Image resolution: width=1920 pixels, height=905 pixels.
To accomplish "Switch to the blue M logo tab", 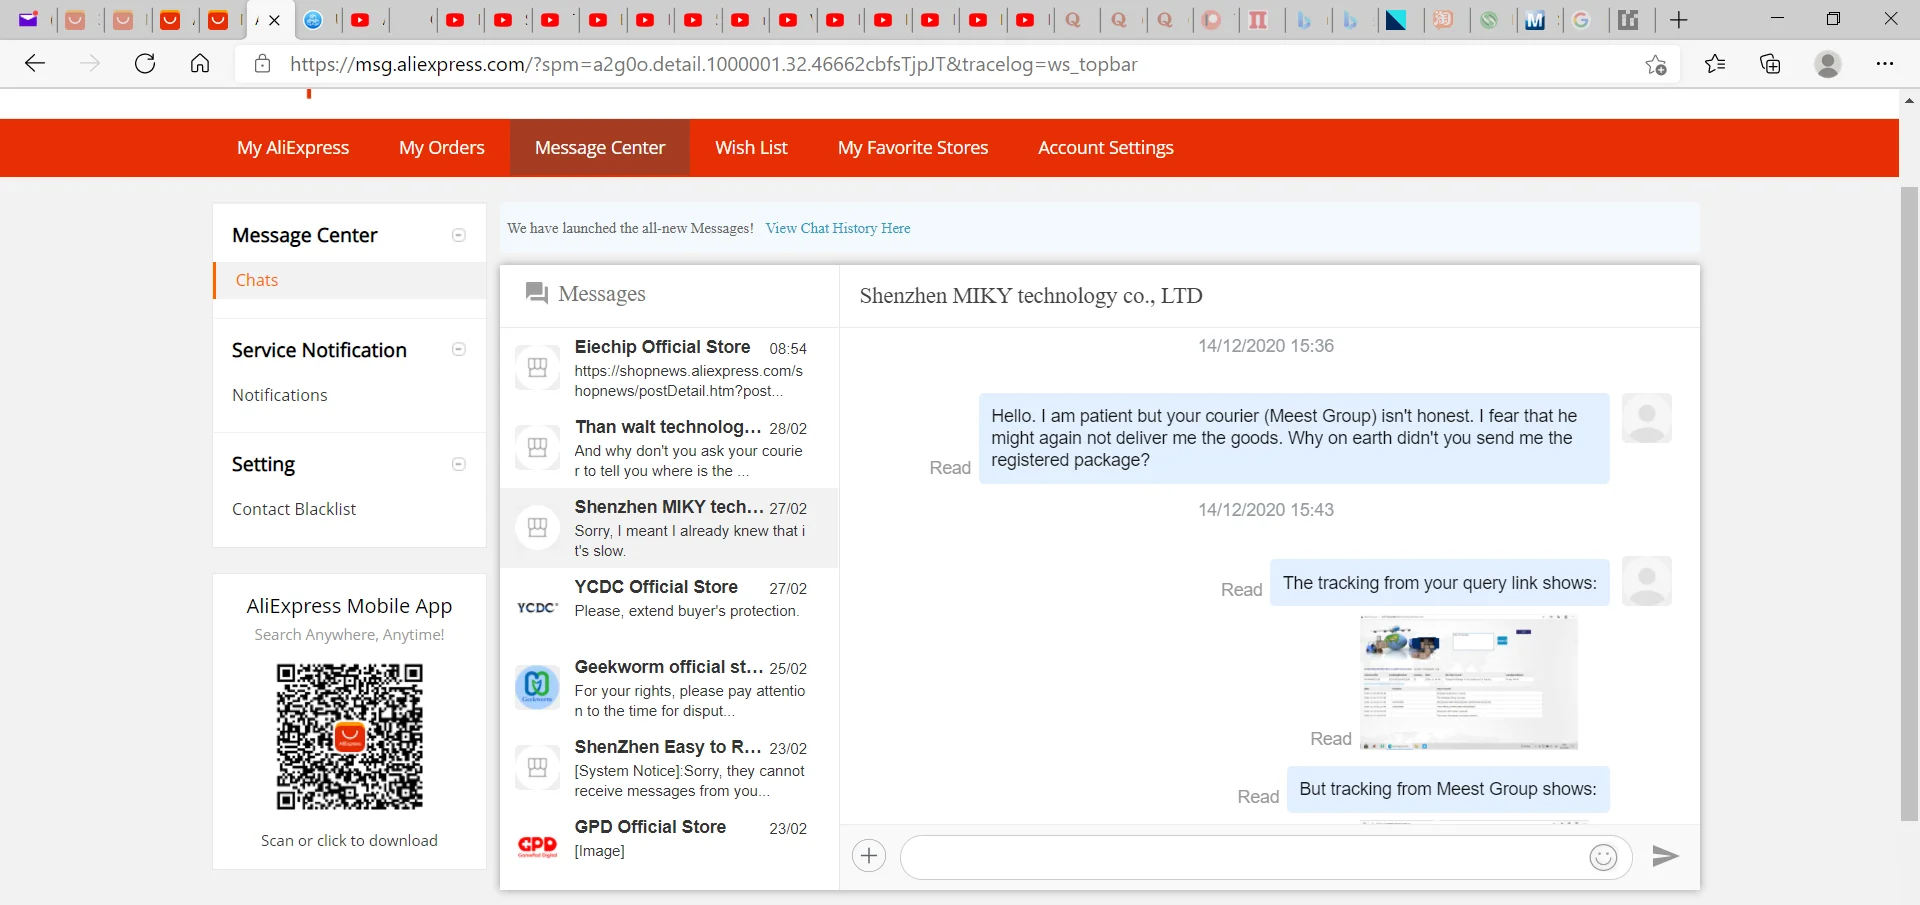I will click(1535, 20).
